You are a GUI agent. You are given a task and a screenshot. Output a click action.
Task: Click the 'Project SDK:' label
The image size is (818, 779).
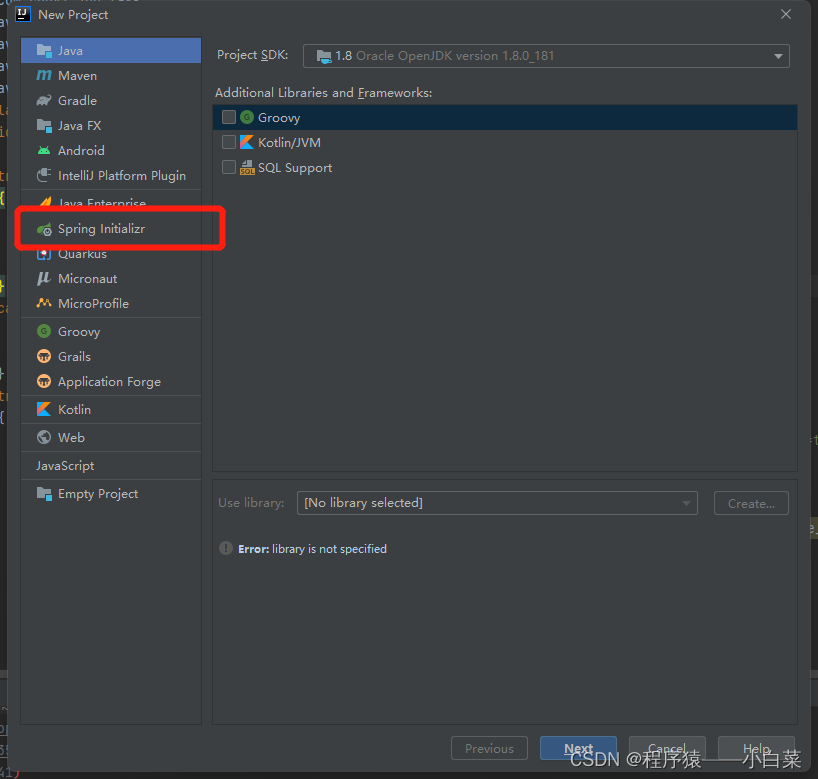click(x=252, y=55)
